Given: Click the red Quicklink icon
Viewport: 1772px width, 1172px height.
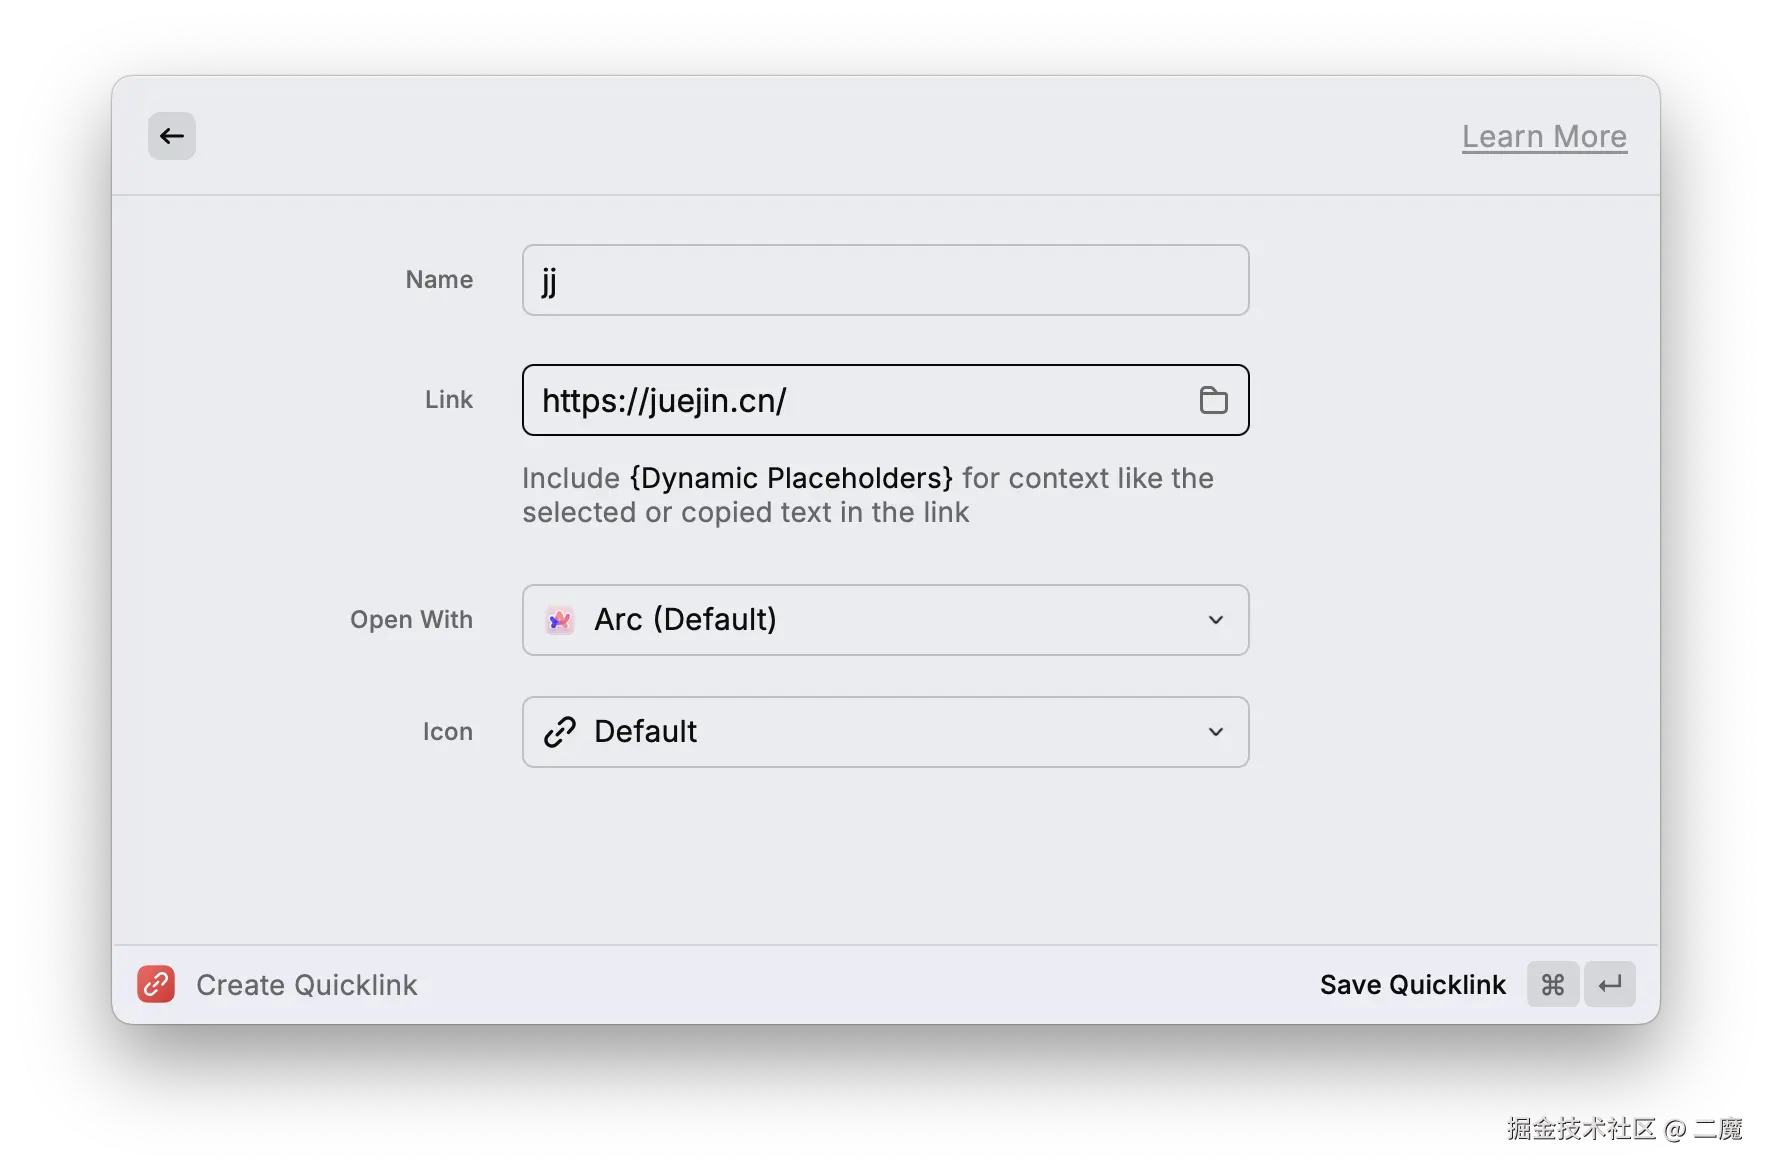Looking at the screenshot, I should point(156,984).
